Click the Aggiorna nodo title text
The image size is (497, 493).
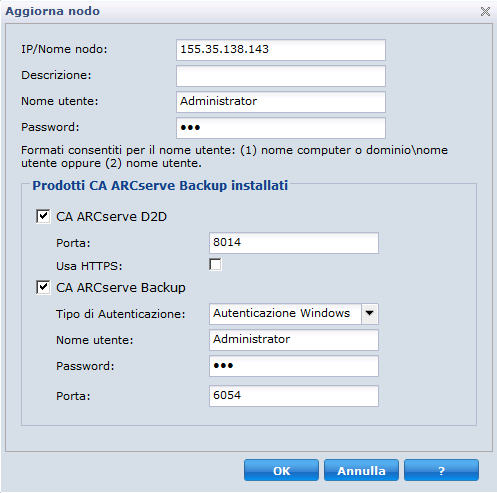point(53,11)
